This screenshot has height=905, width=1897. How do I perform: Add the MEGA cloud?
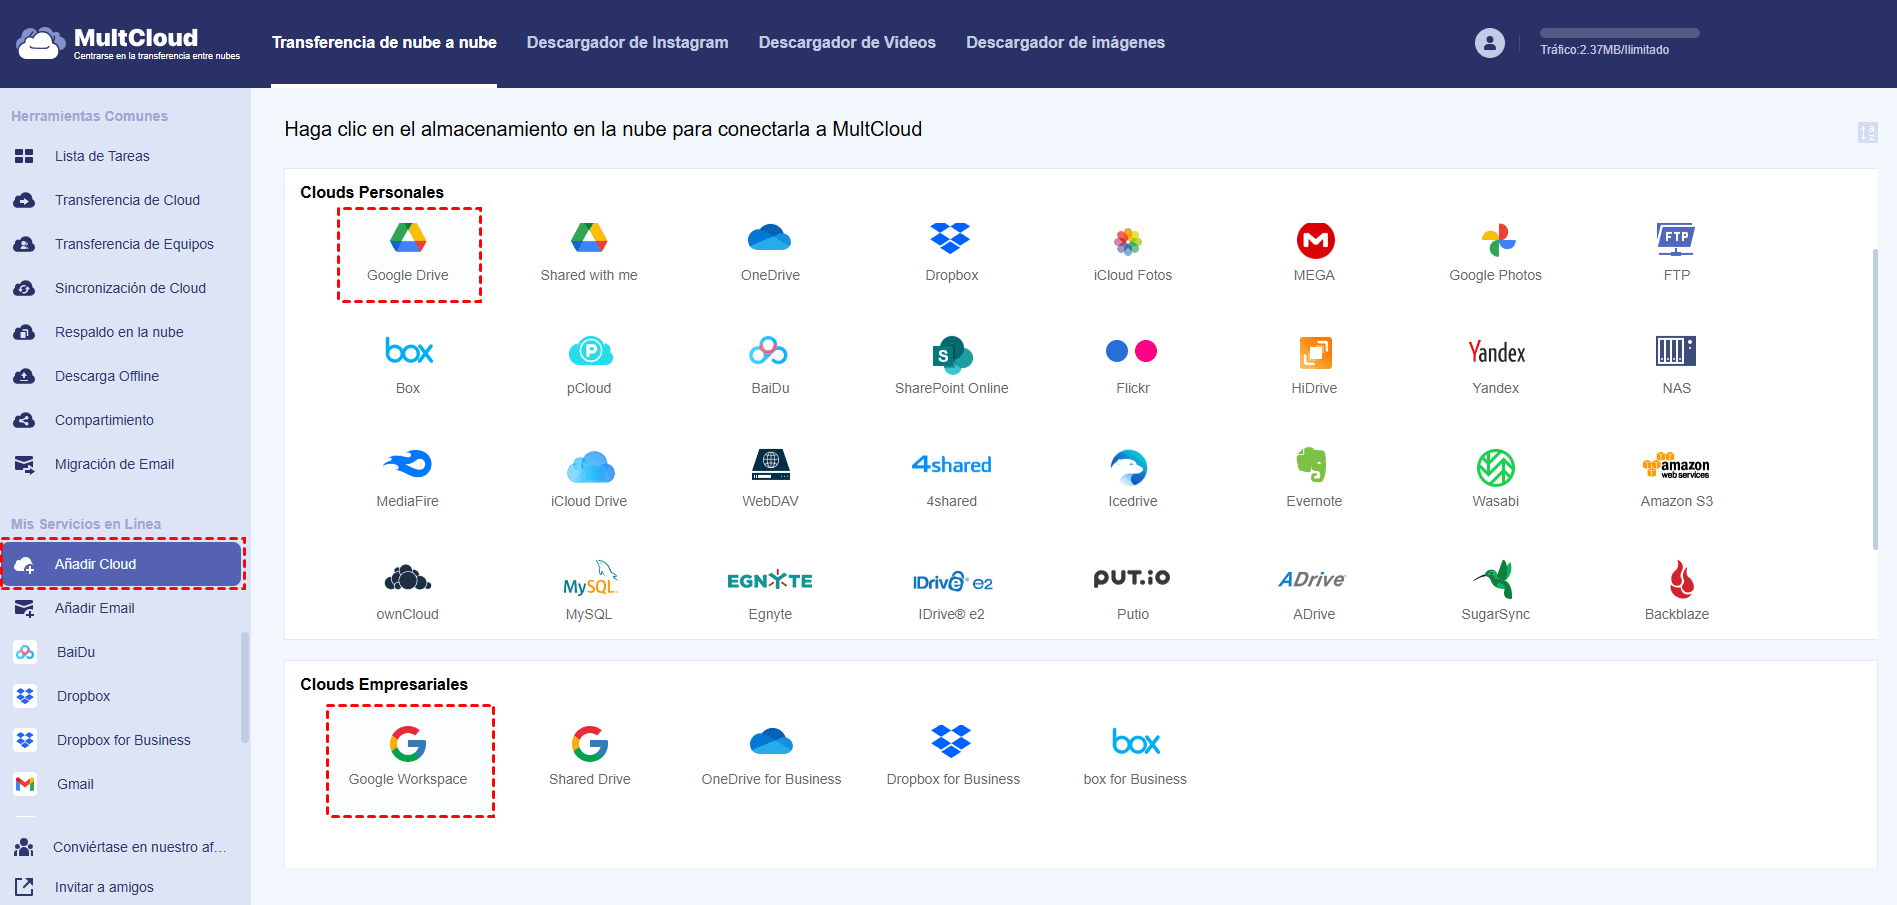pyautogui.click(x=1314, y=254)
